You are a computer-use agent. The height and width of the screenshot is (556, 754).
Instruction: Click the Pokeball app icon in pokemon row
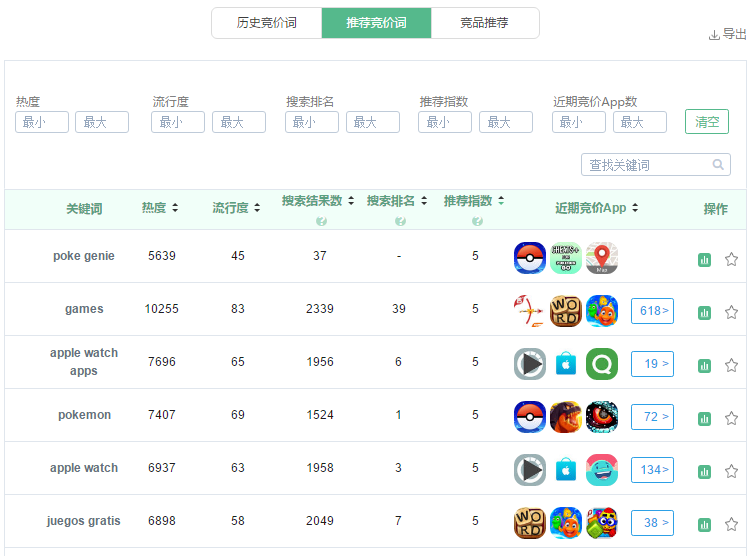(530, 417)
